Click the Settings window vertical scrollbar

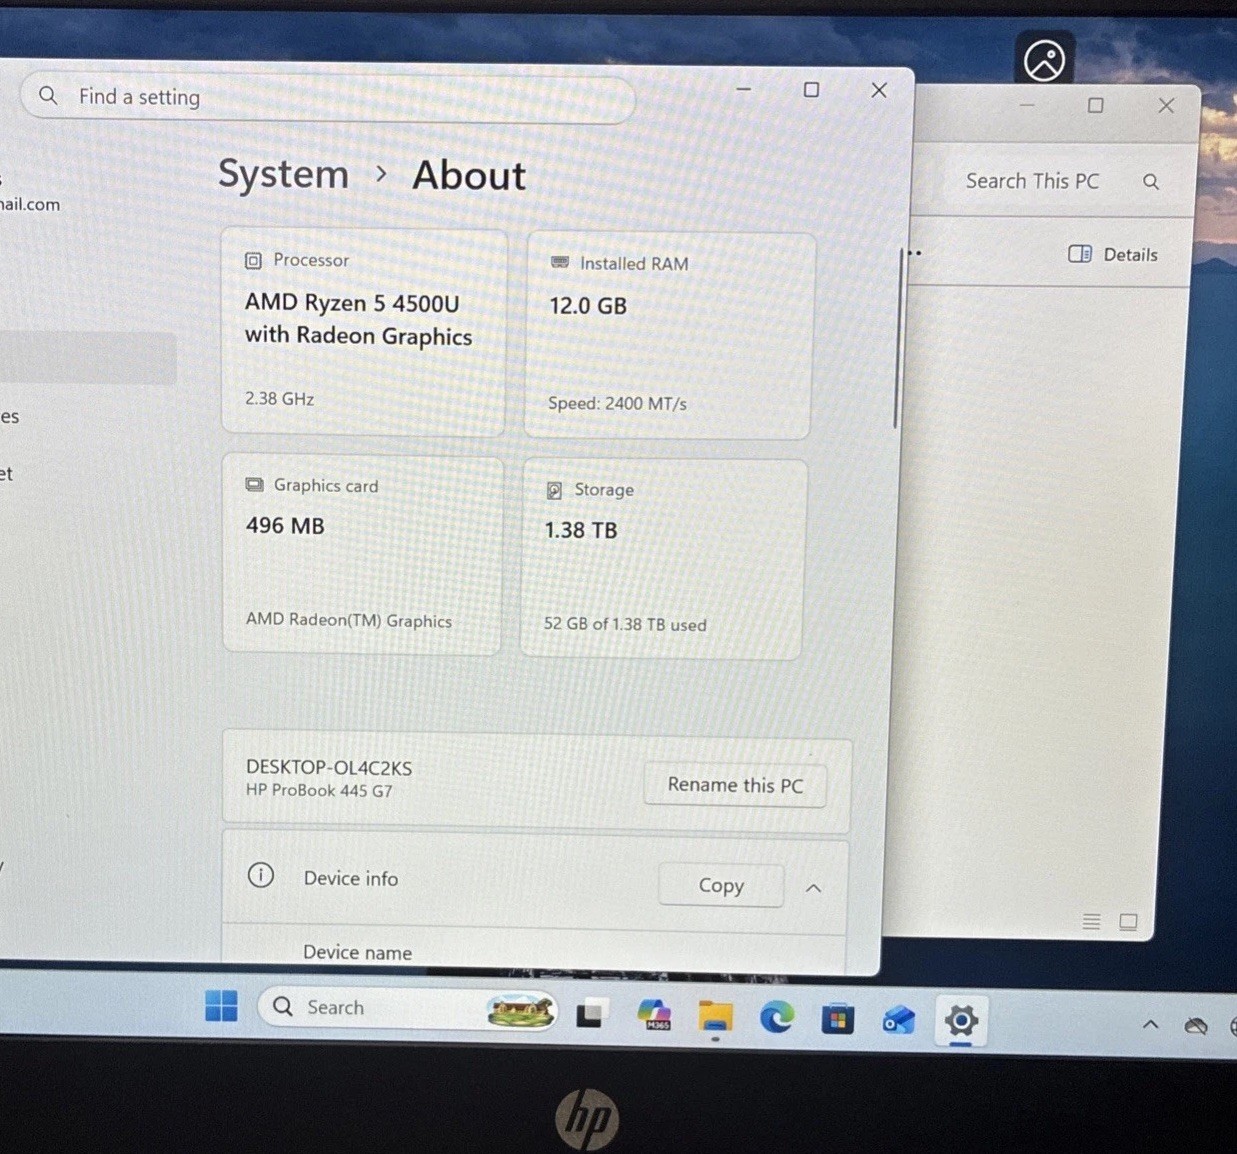tap(897, 340)
